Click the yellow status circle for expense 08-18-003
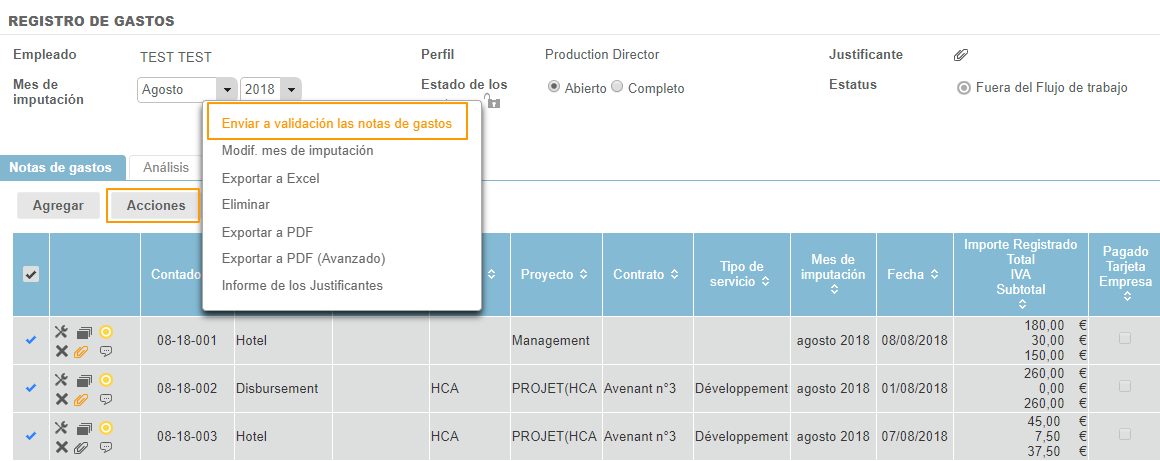Viewport: 1160px width, 461px height. pyautogui.click(x=106, y=428)
